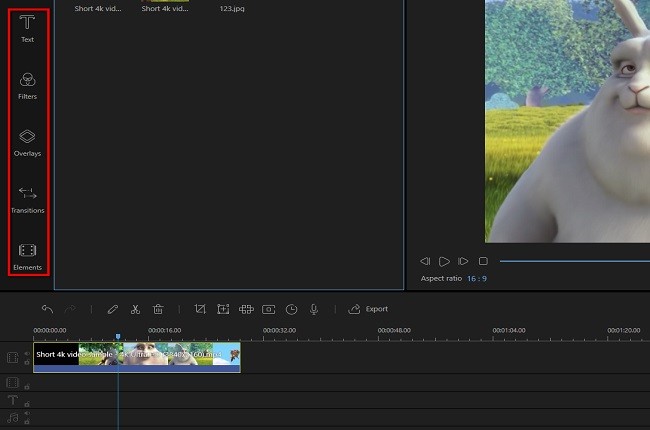Apply the Mosaic tool

coord(246,309)
